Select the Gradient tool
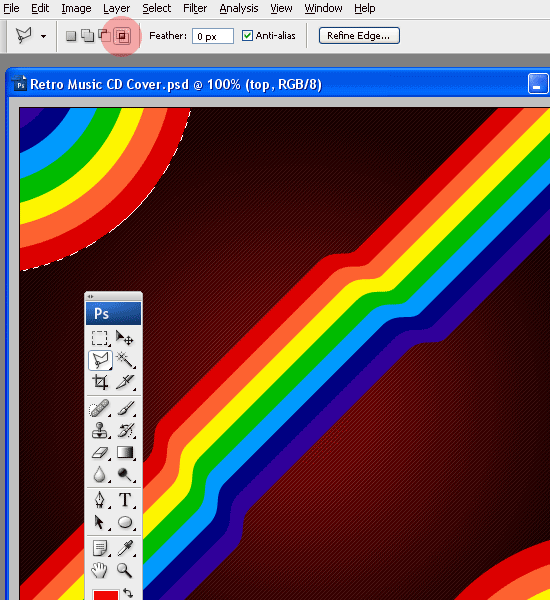550x600 pixels. pos(125,453)
